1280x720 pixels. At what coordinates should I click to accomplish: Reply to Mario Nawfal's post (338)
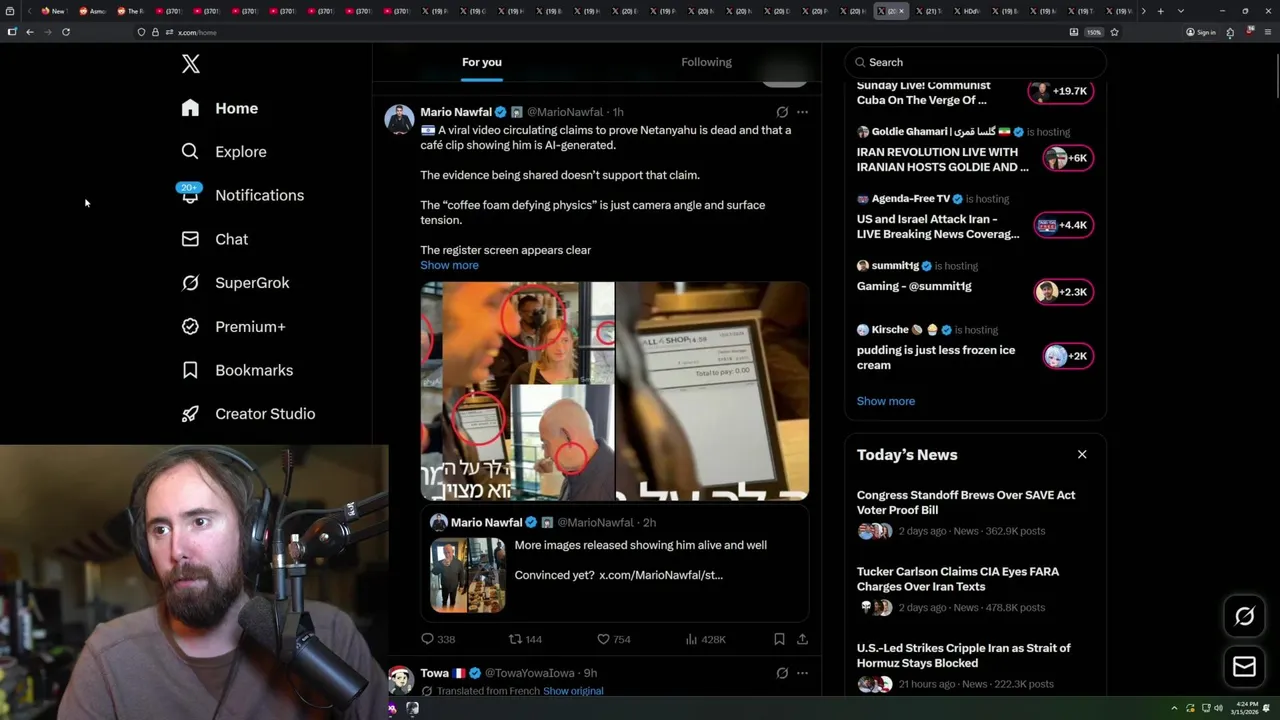(438, 639)
